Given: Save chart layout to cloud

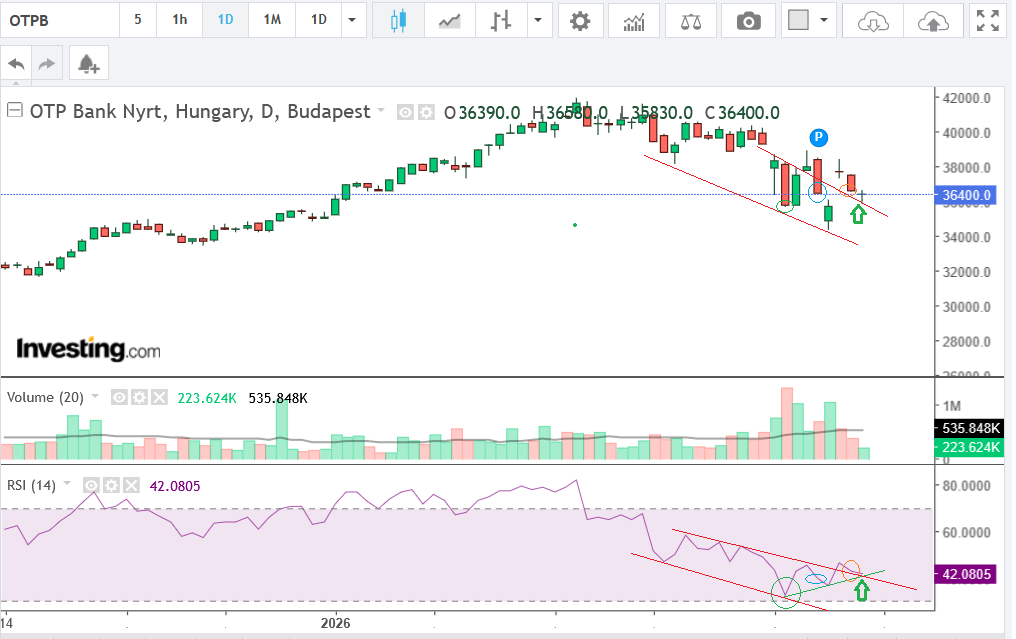Looking at the screenshot, I should tap(933, 20).
